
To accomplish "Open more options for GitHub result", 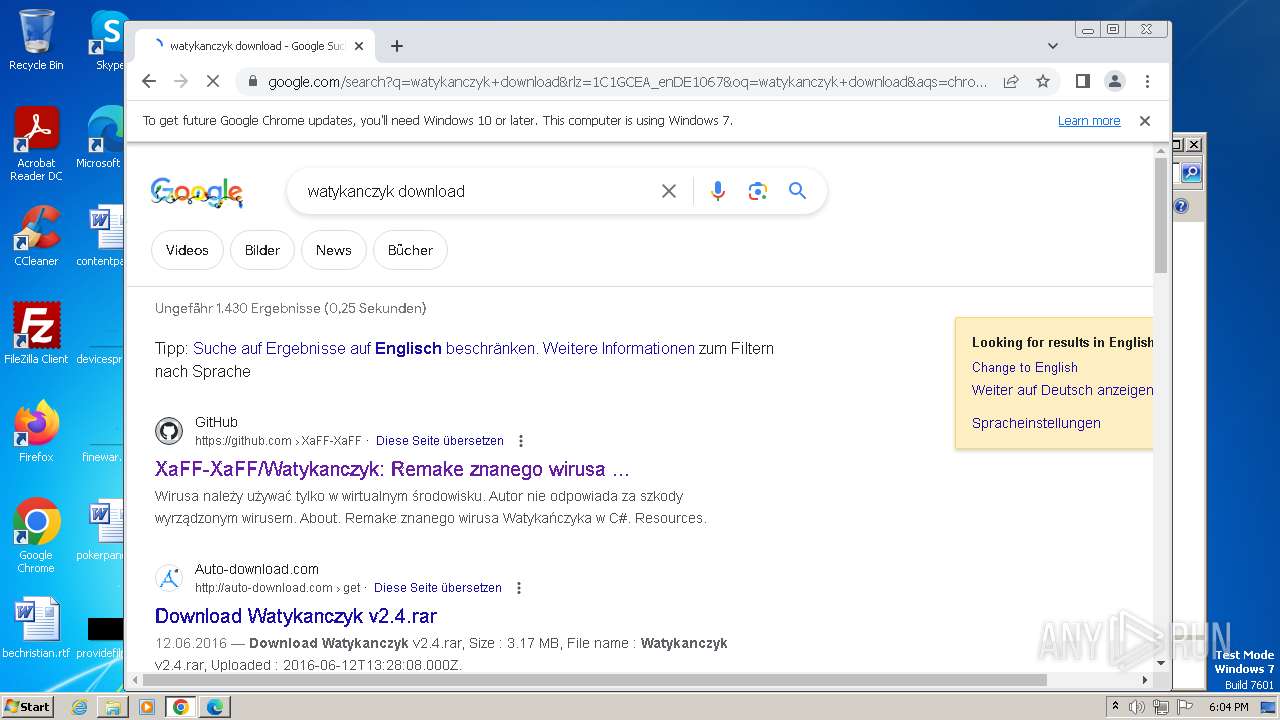I will point(520,441).
